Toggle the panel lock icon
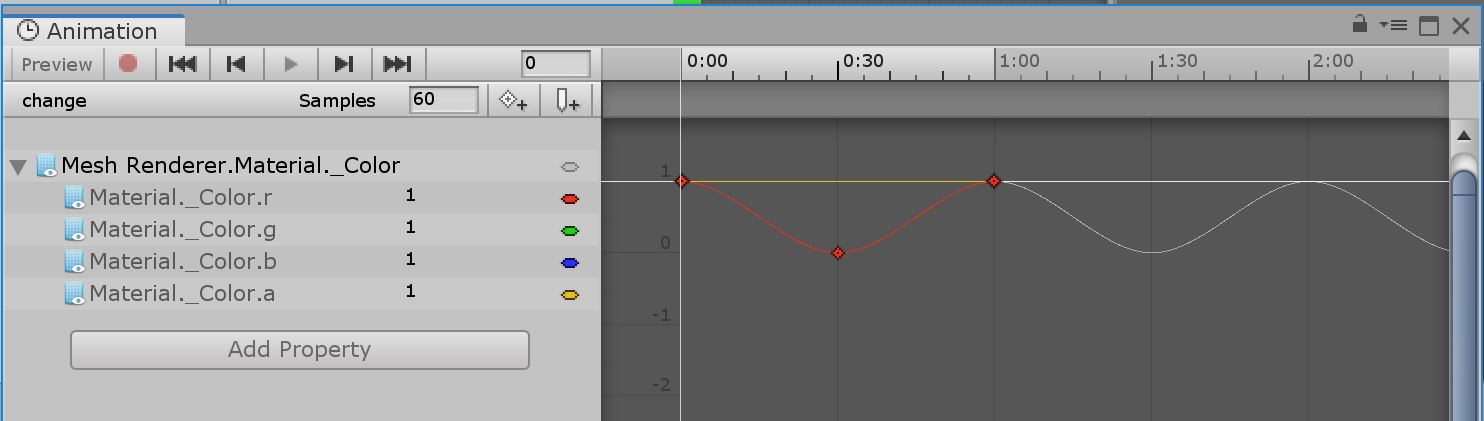Viewport: 1484px width, 421px height. click(x=1360, y=24)
